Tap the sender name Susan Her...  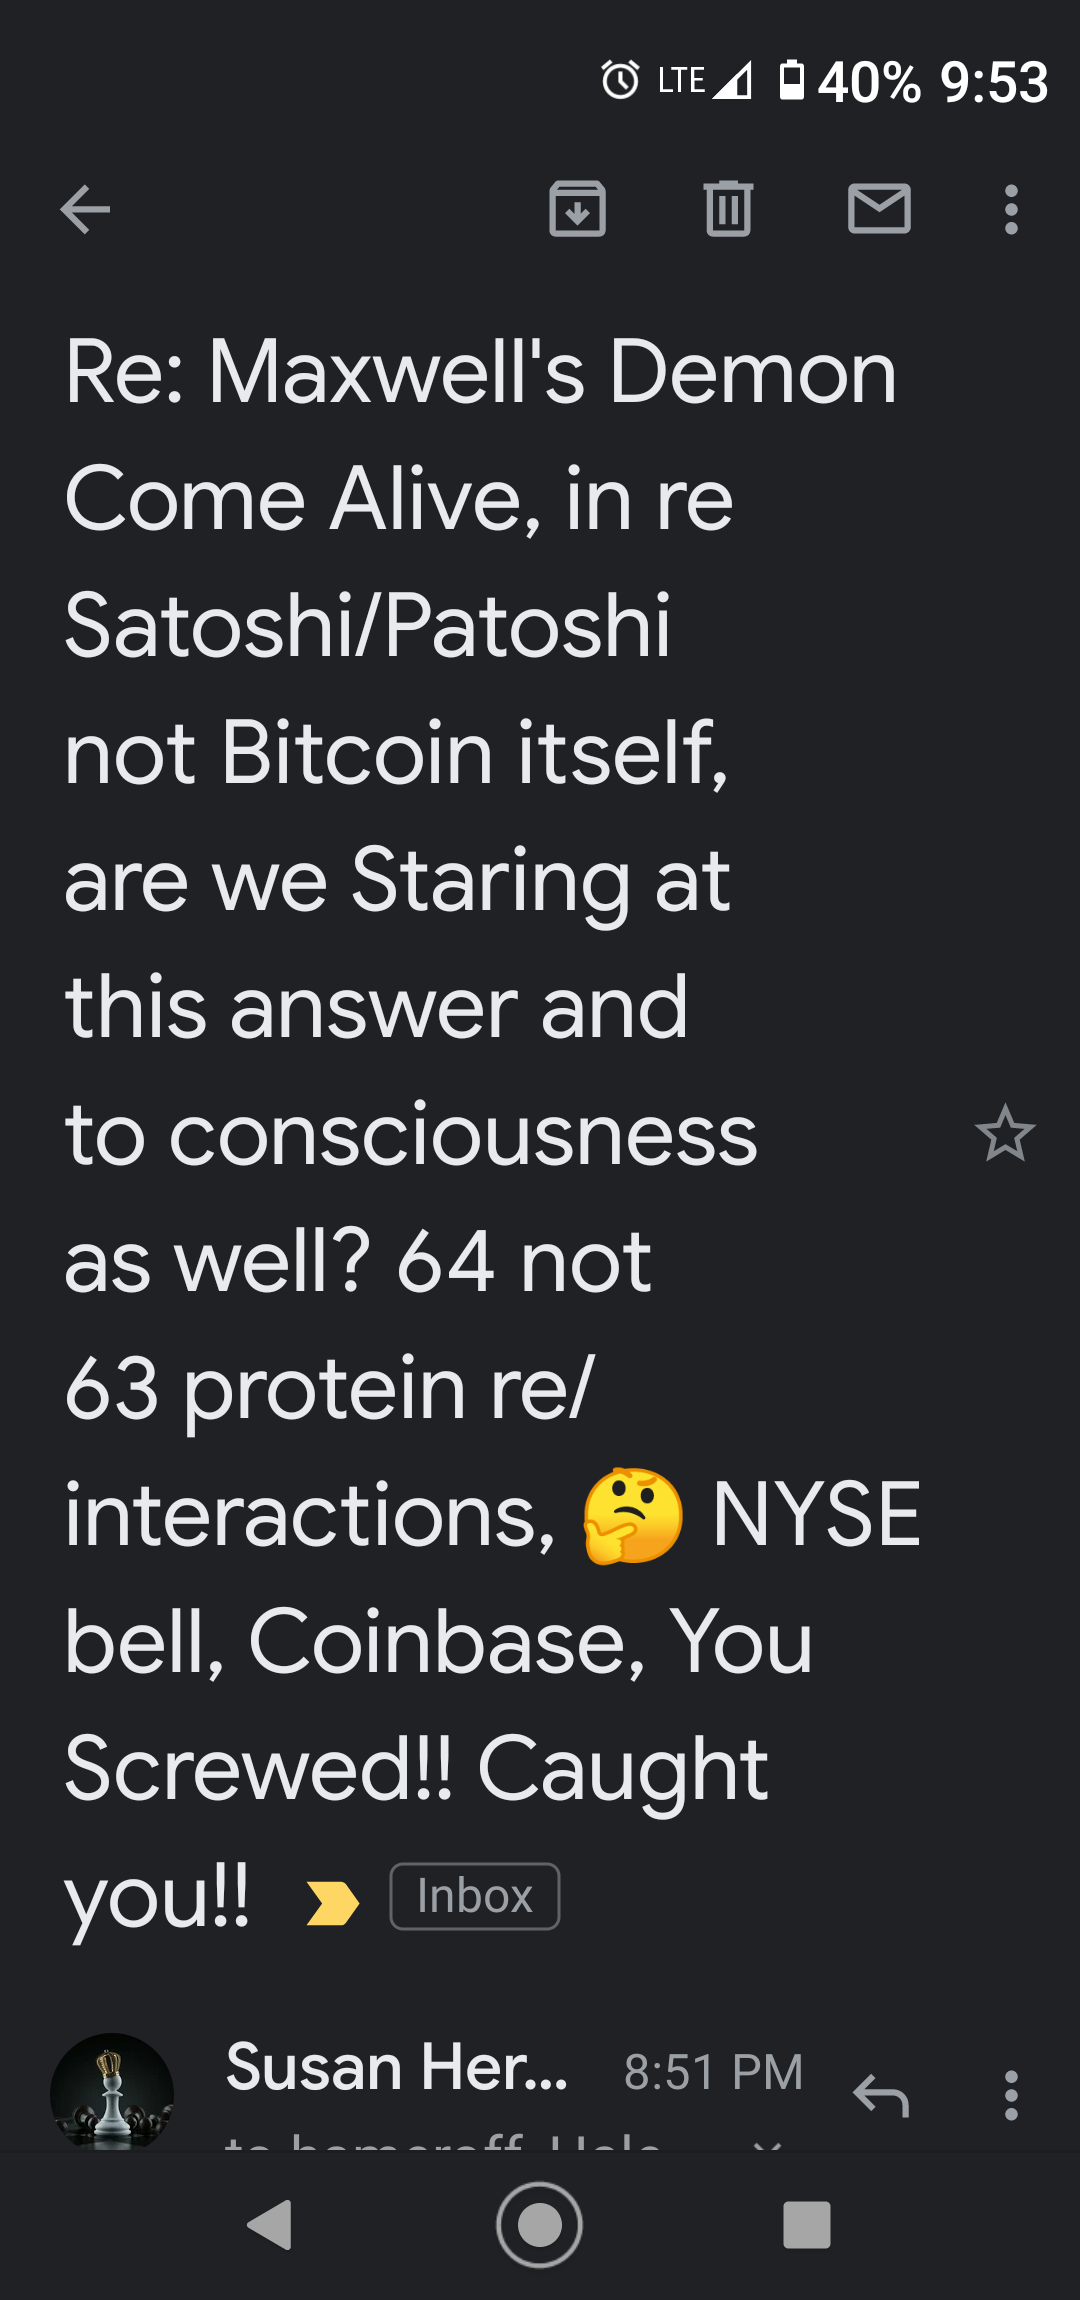397,2068
